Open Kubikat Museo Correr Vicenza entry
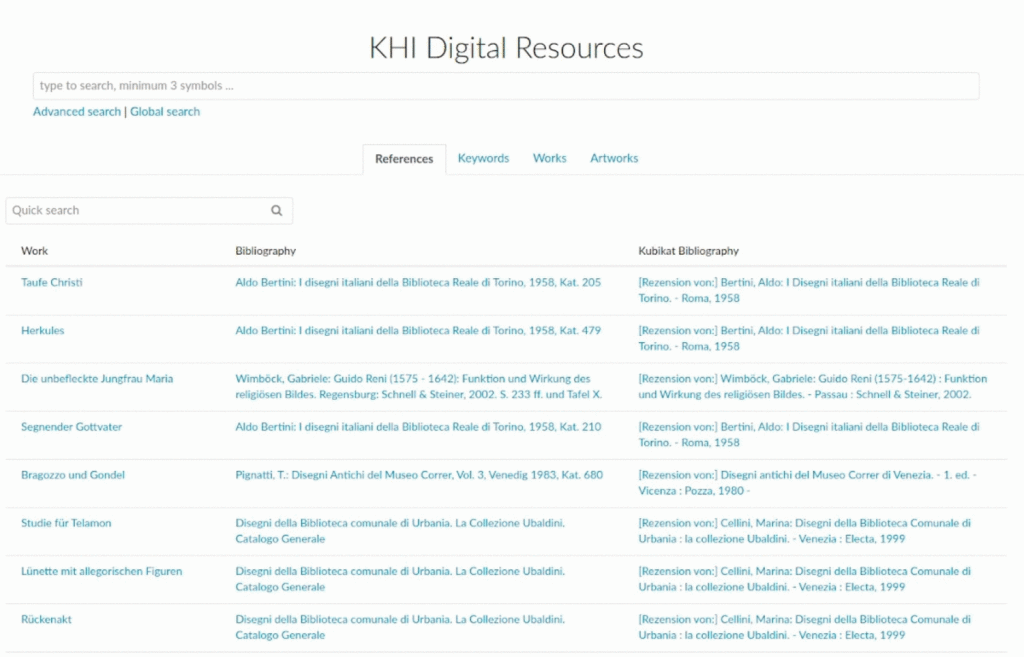The height and width of the screenshot is (657, 1024). 807,483
